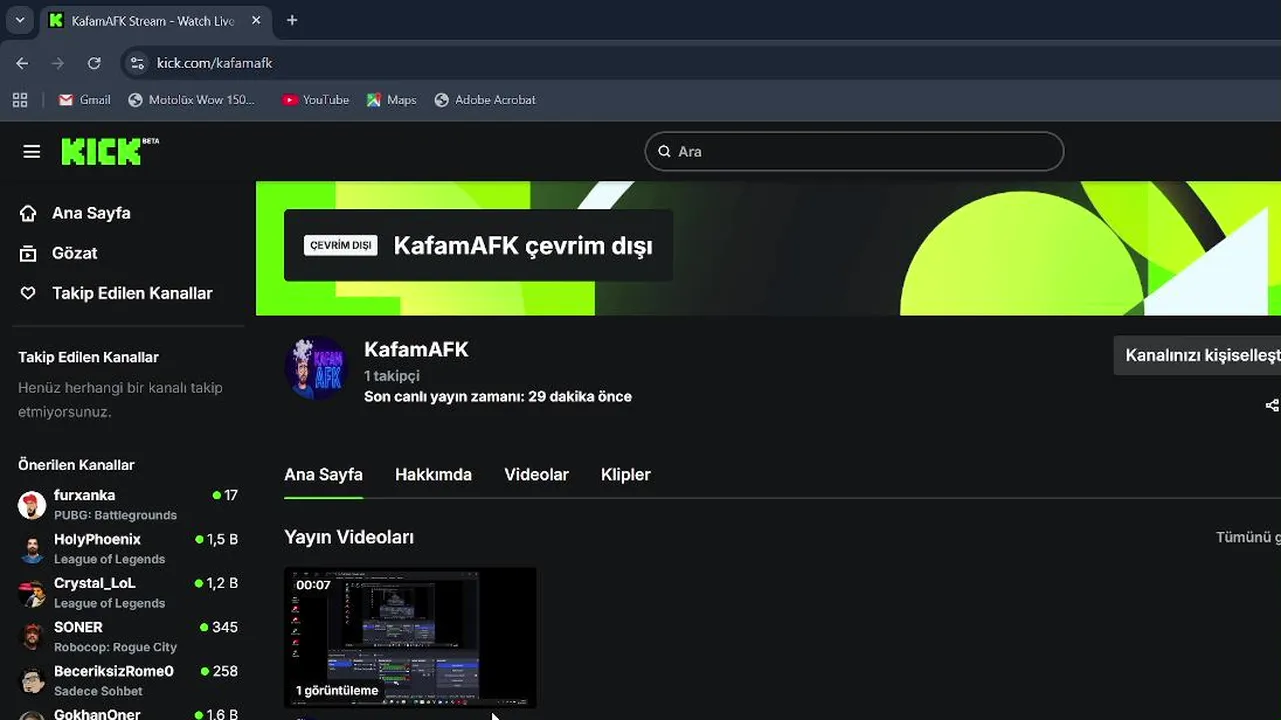Click the 1,5 B viewer count
The width and height of the screenshot is (1281, 720).
[217, 539]
